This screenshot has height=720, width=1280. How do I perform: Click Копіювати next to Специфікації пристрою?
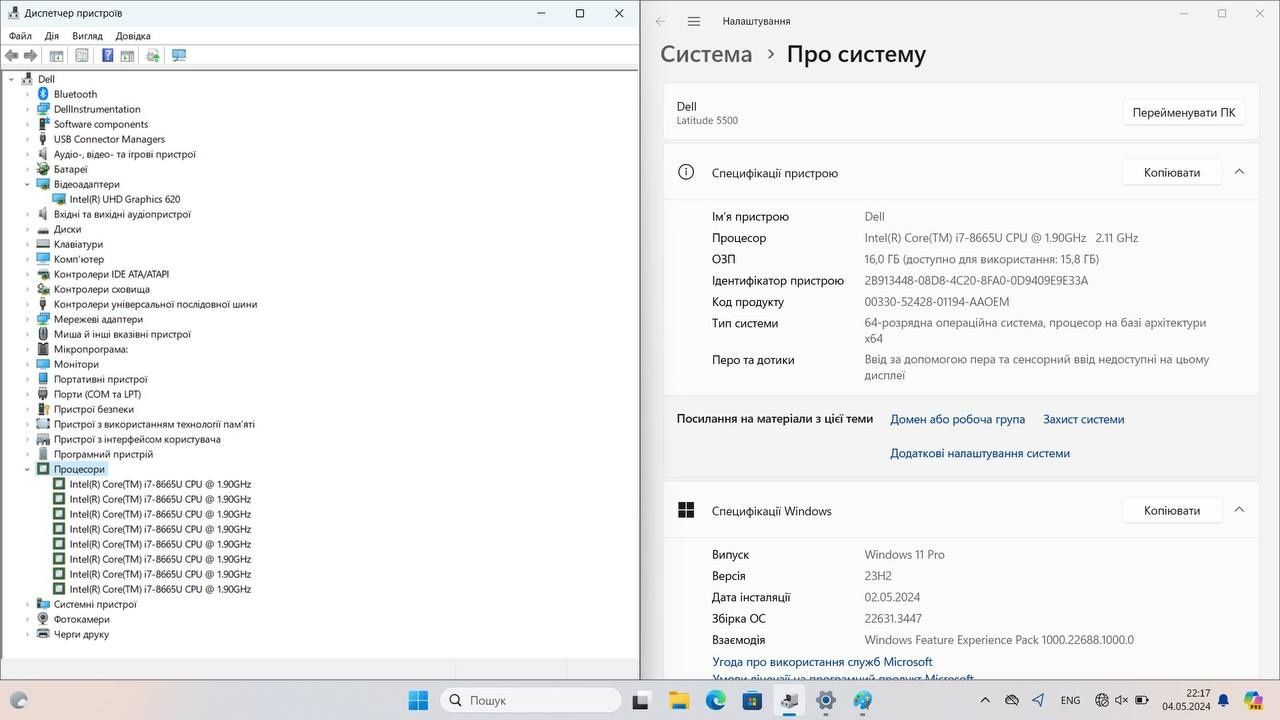point(1172,172)
